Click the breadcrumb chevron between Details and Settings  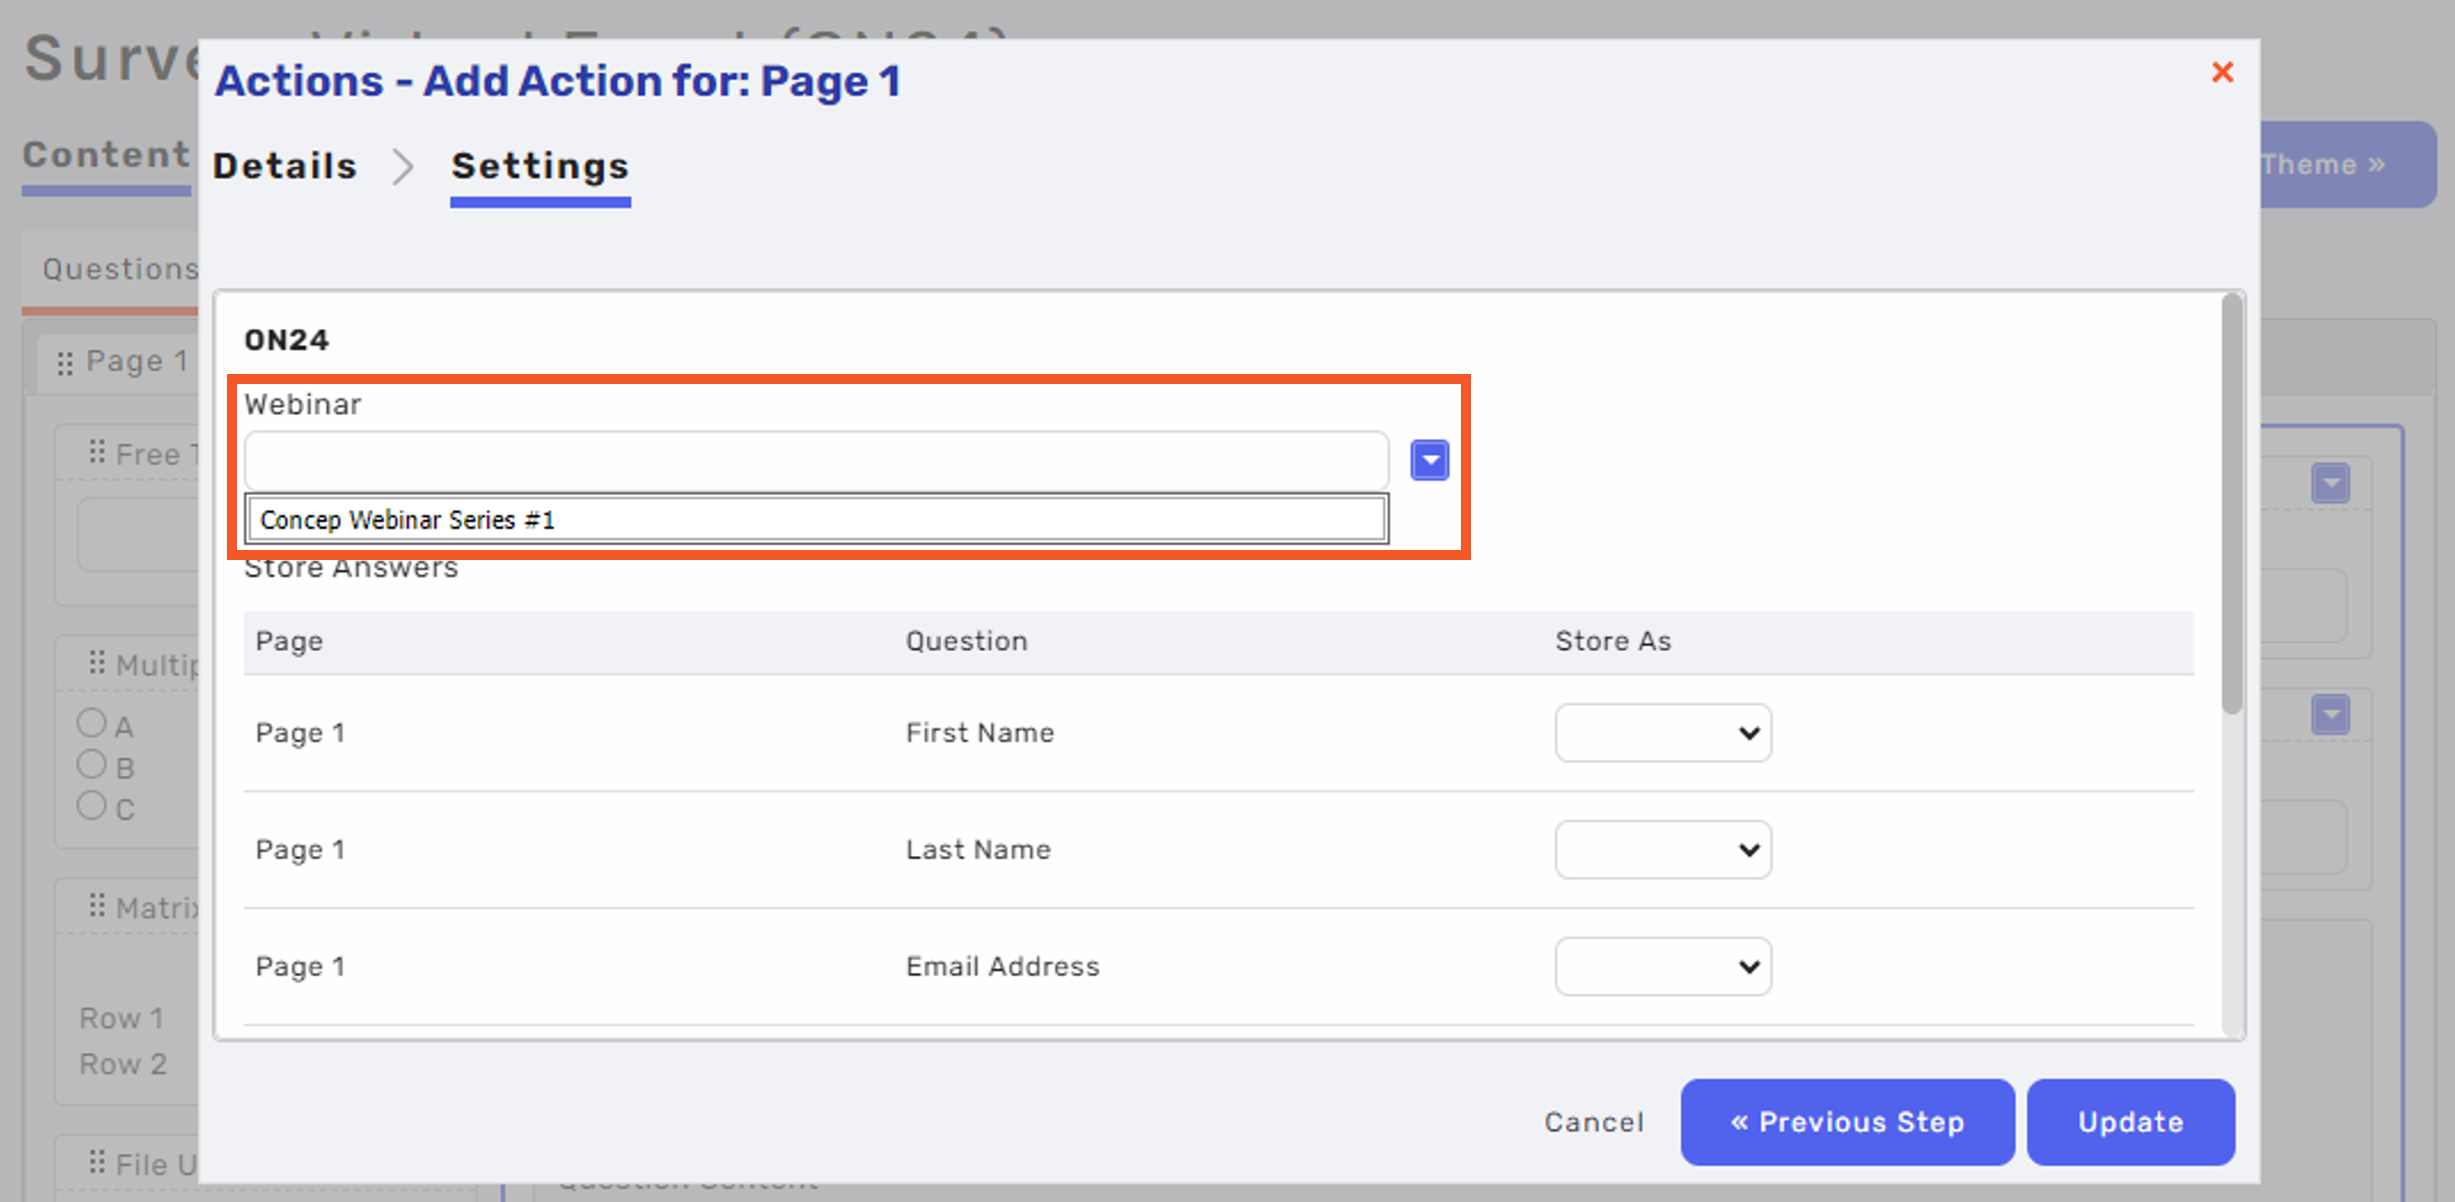pyautogui.click(x=403, y=167)
